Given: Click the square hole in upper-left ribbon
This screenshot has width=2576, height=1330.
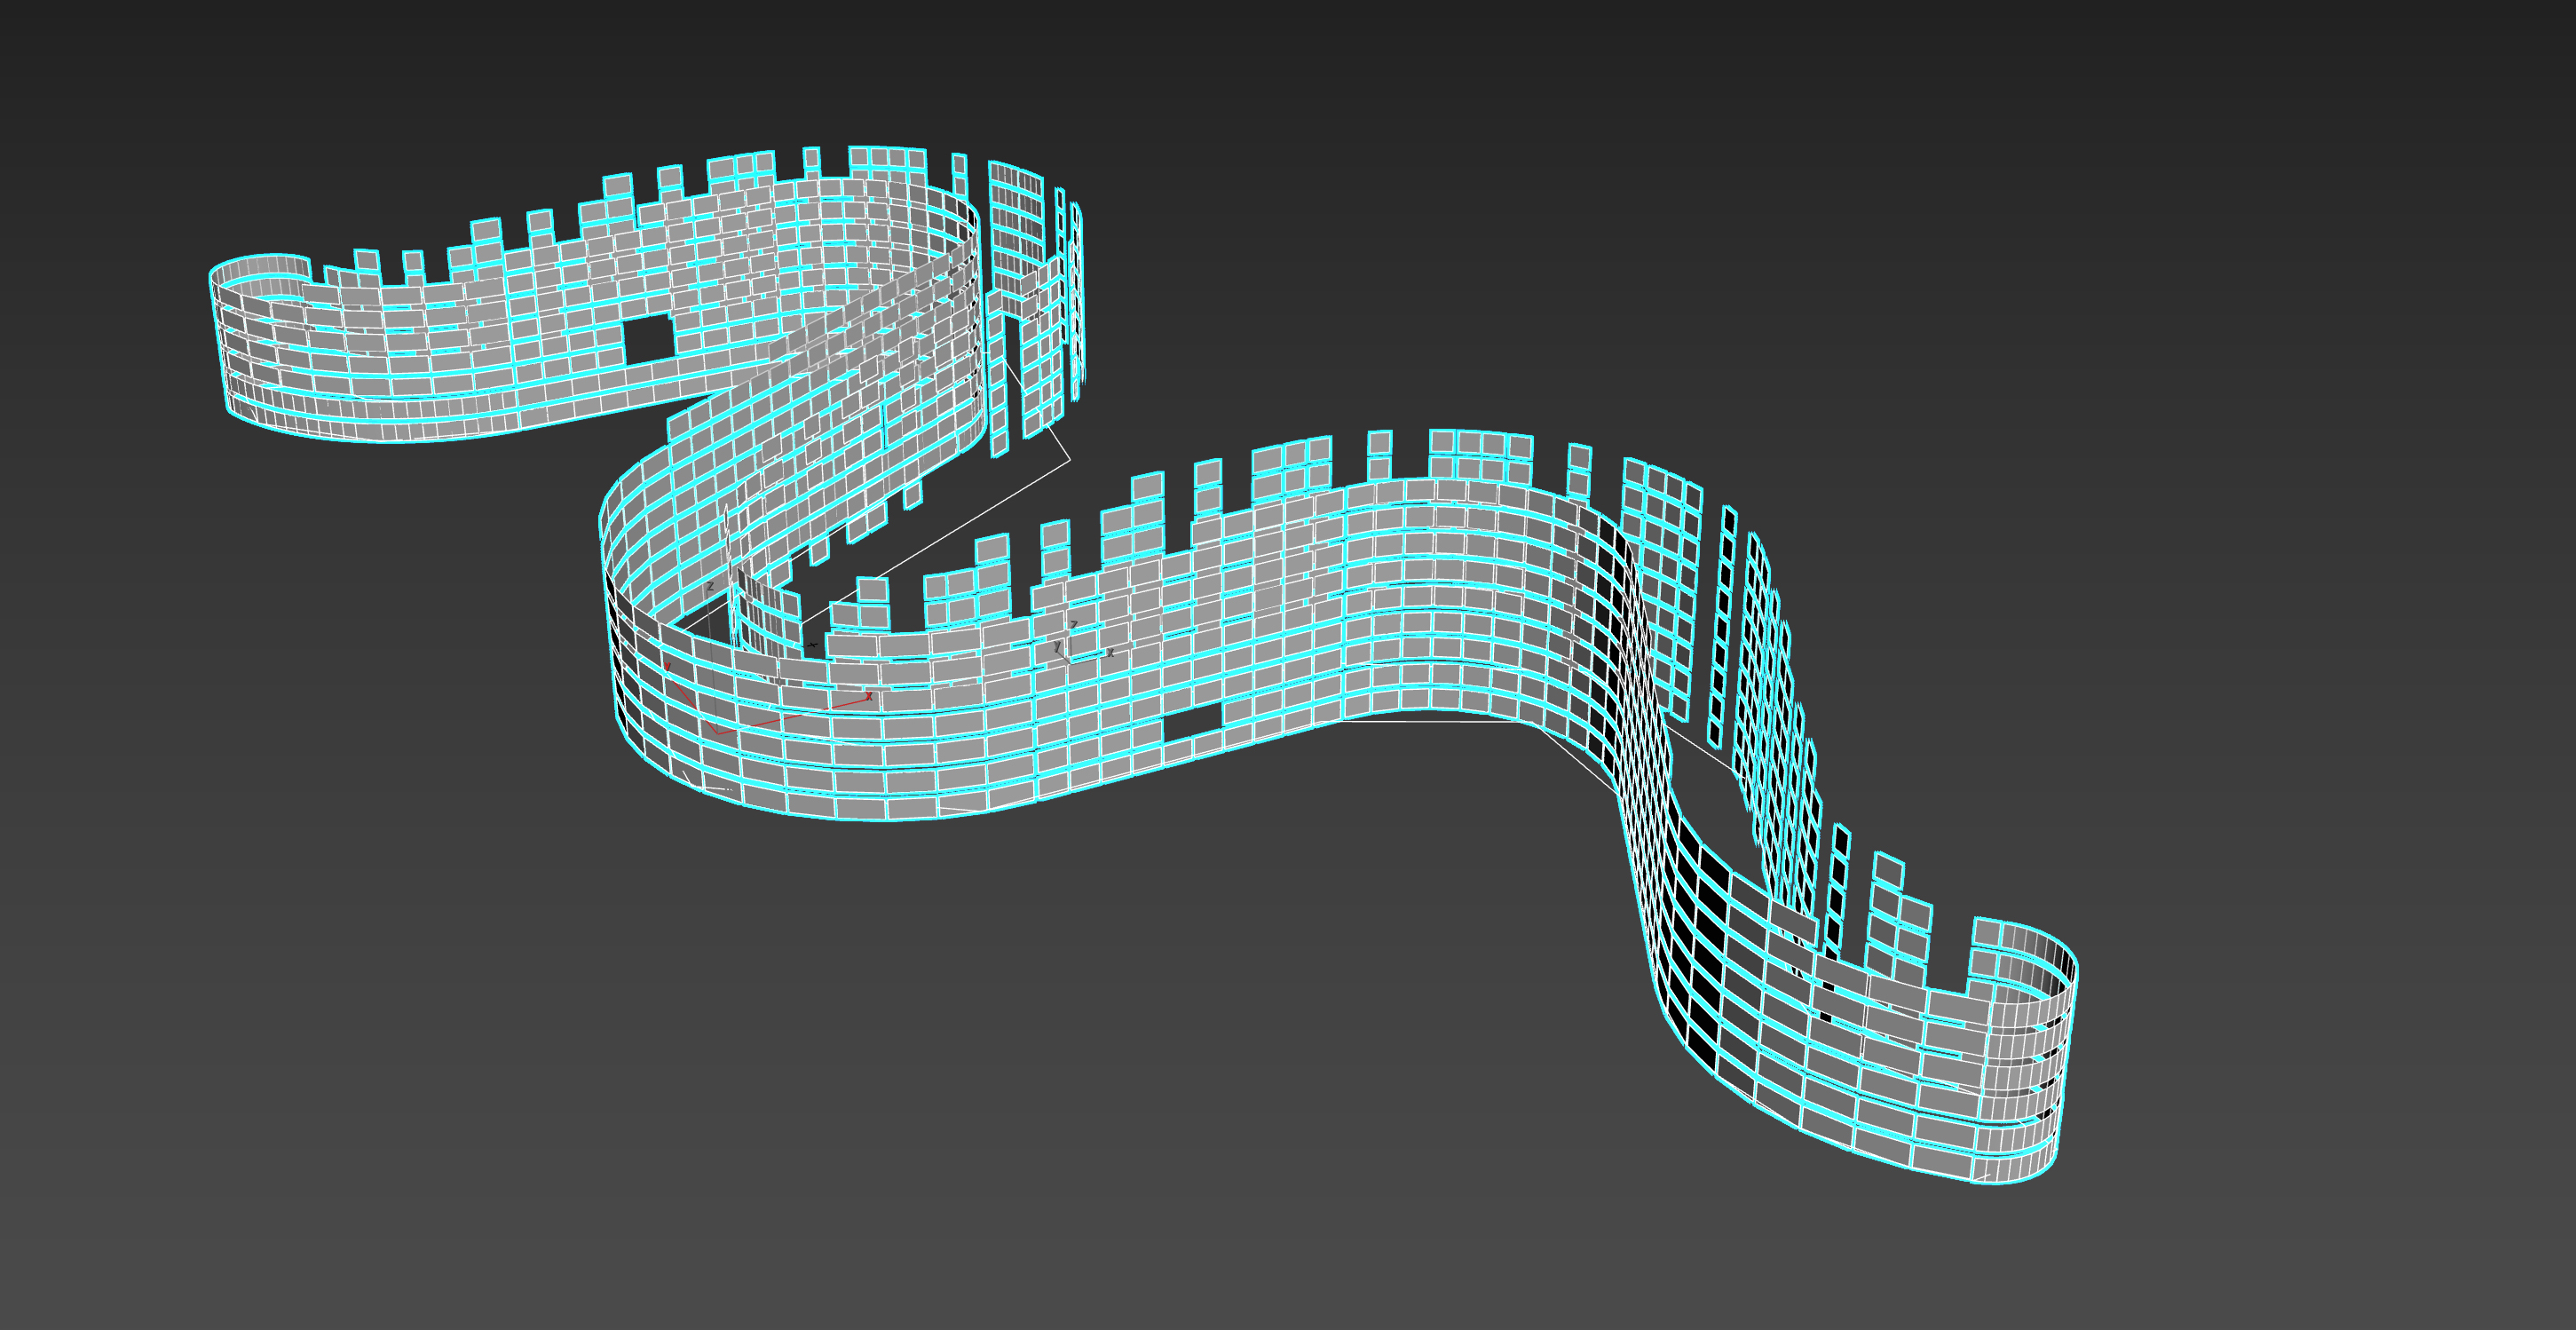Looking at the screenshot, I should click(648, 338).
